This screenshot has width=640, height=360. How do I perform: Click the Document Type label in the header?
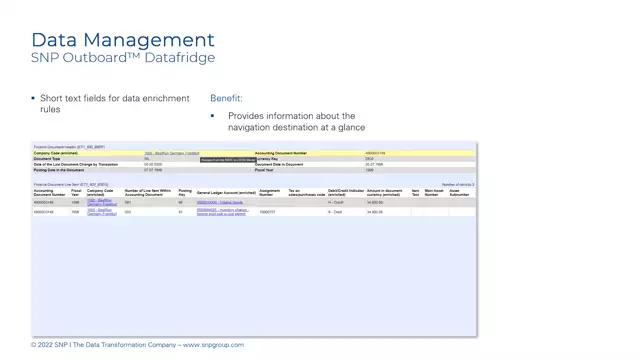pos(47,159)
